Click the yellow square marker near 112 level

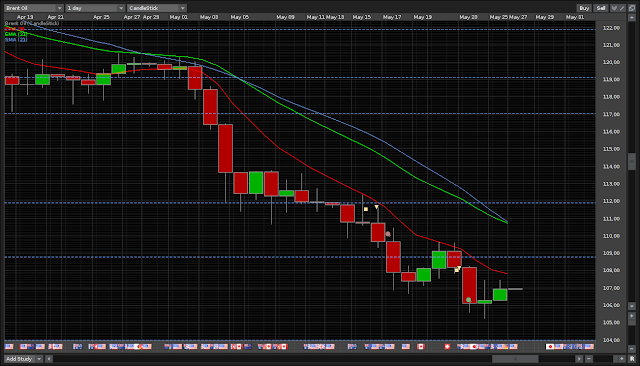pyautogui.click(x=366, y=209)
